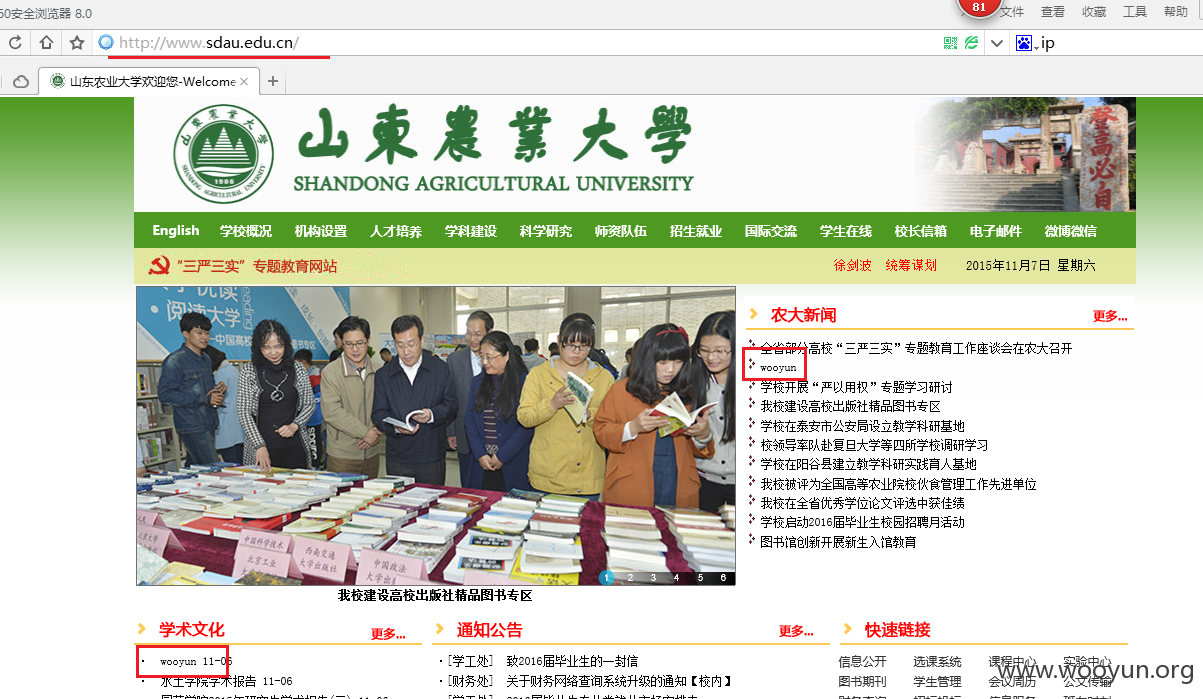The height and width of the screenshot is (699, 1203).
Task: Open 机构设置 in the navigation bar
Action: pos(321,231)
